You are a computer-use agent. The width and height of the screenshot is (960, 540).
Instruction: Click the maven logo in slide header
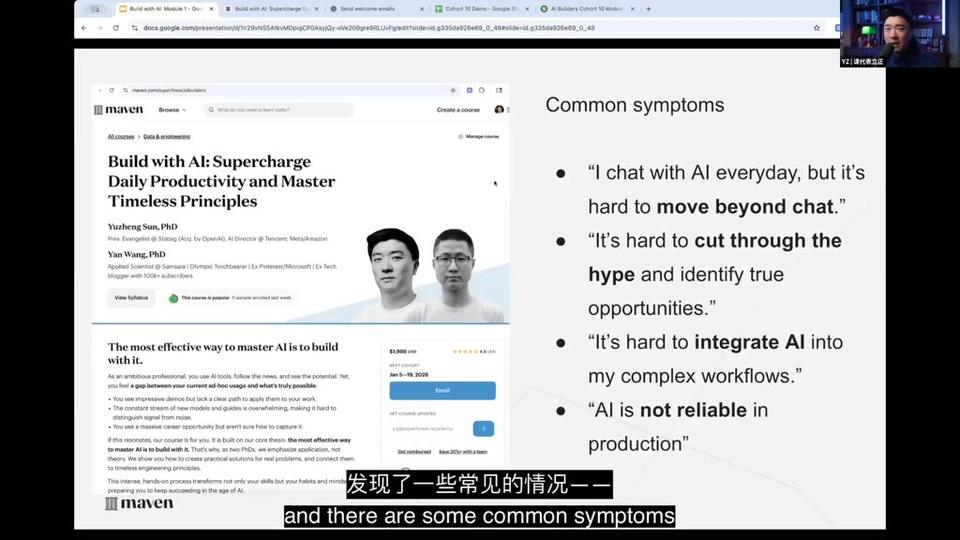(119, 110)
